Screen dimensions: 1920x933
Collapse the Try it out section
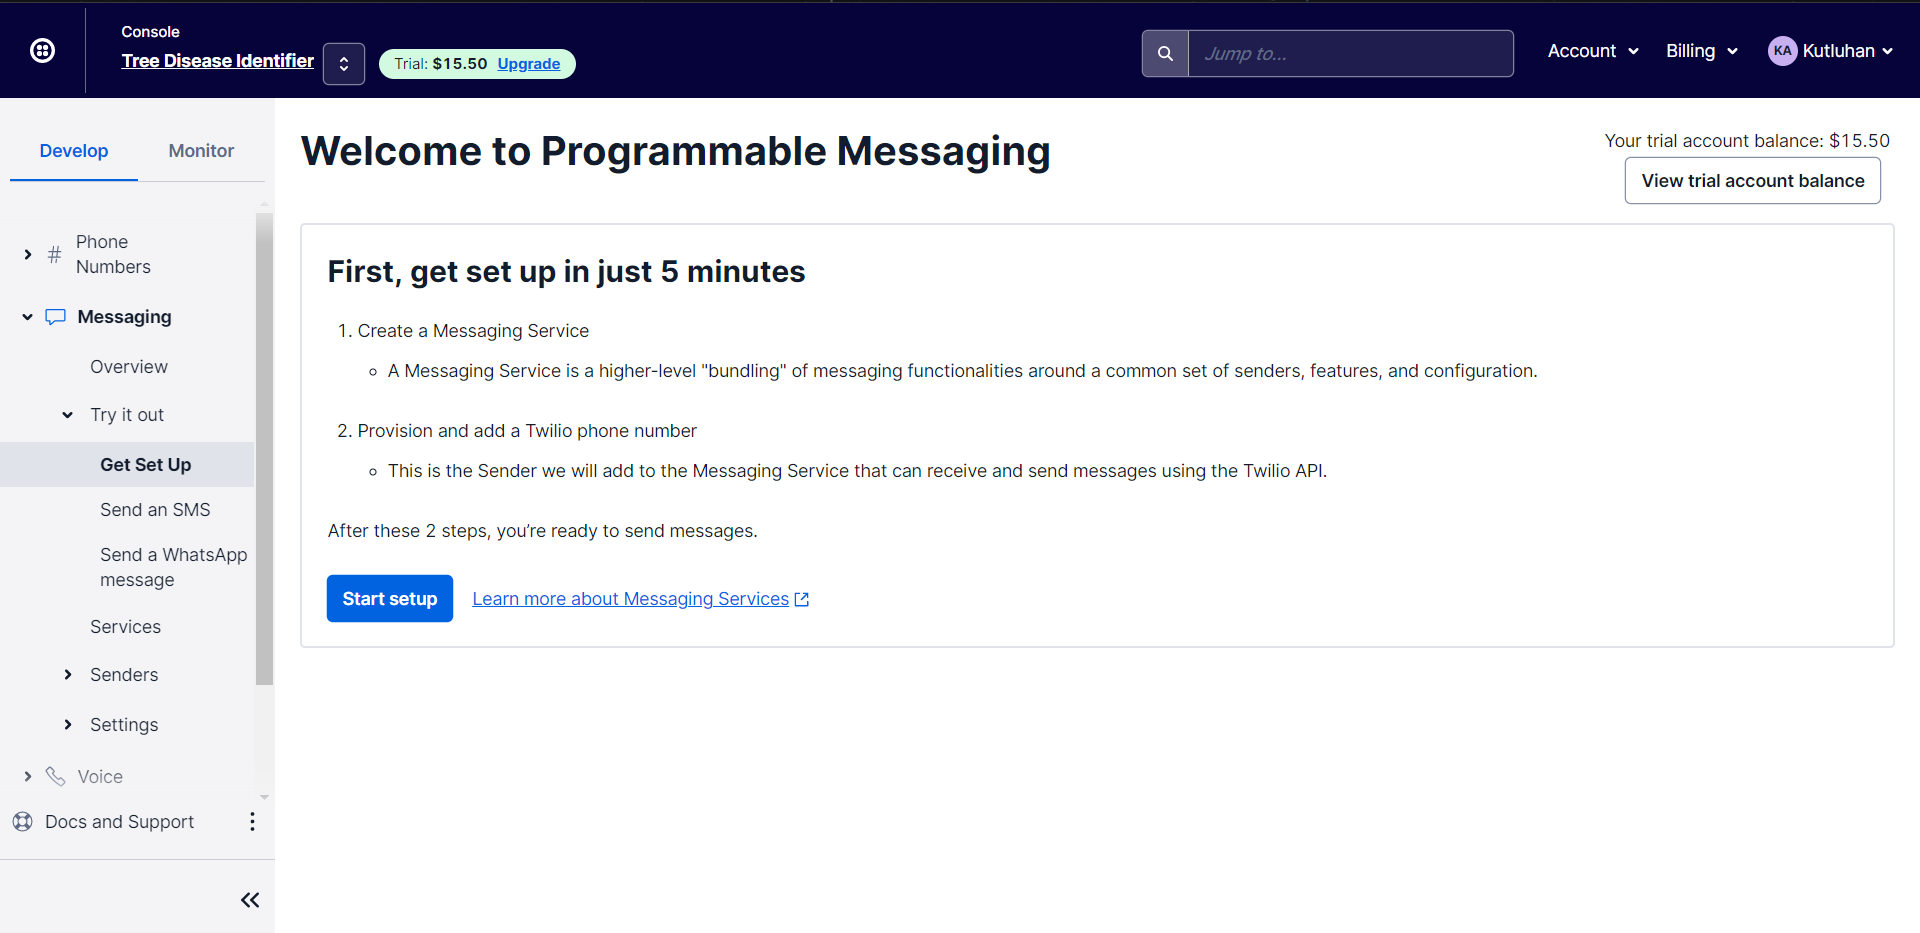68,415
